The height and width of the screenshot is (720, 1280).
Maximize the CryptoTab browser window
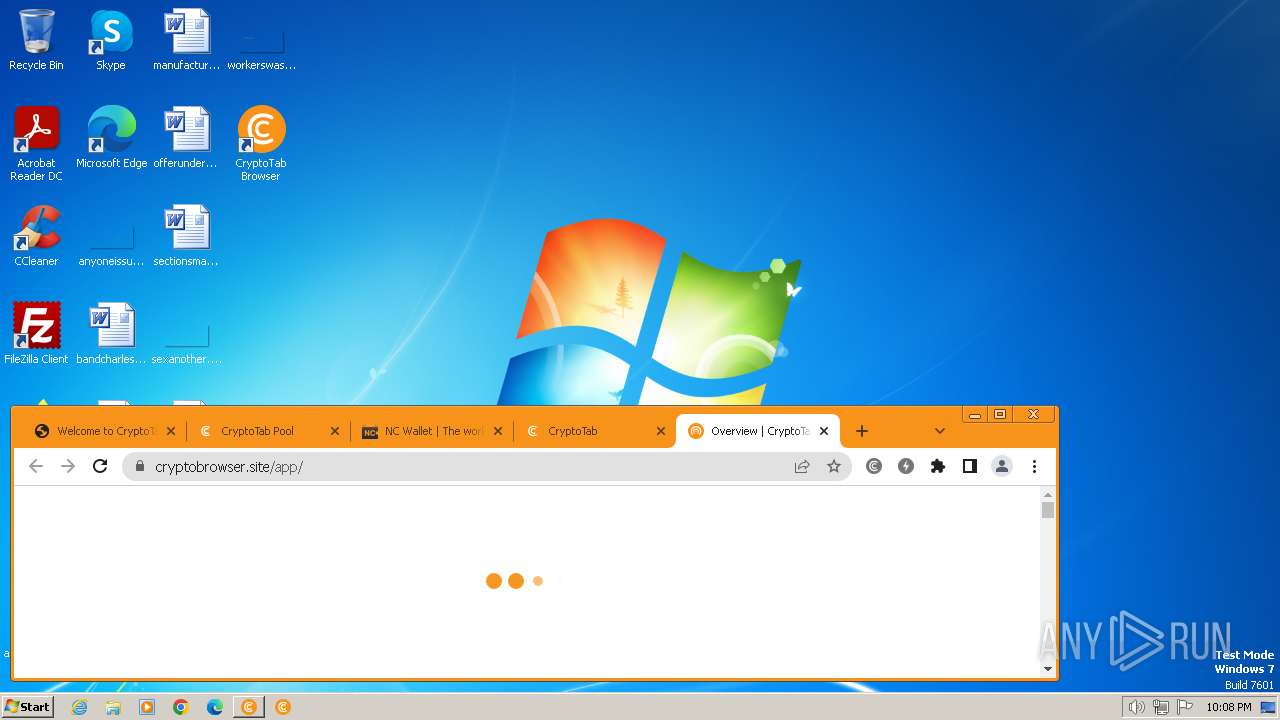[999, 414]
